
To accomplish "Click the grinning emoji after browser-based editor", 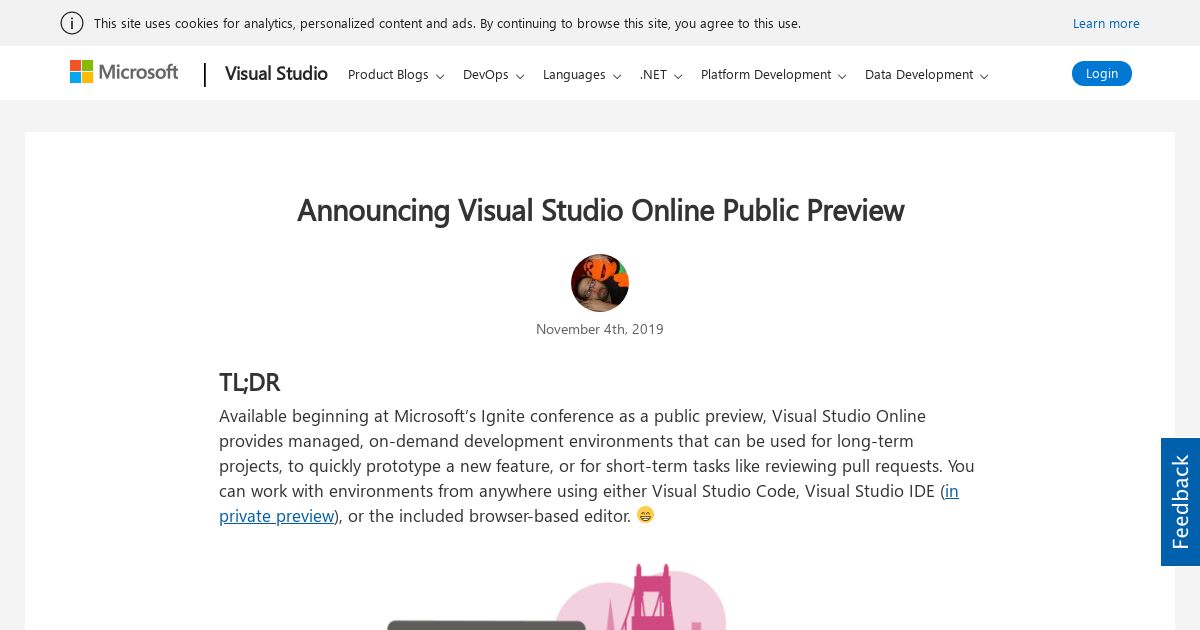I will [645, 515].
